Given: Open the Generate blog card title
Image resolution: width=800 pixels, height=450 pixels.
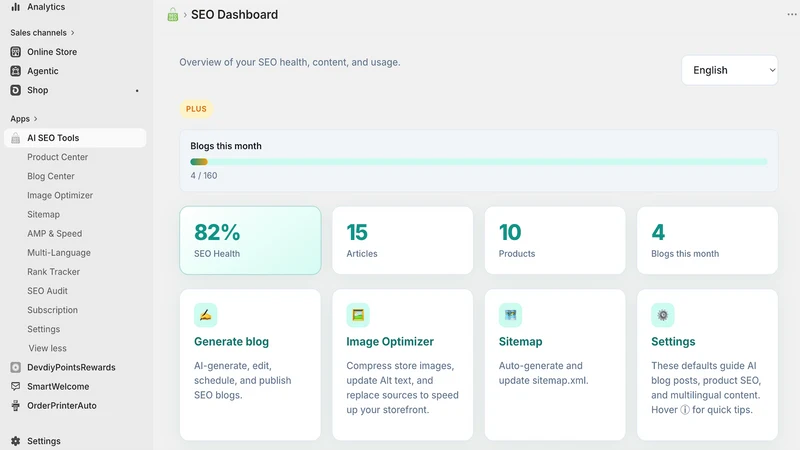Looking at the screenshot, I should 231,342.
